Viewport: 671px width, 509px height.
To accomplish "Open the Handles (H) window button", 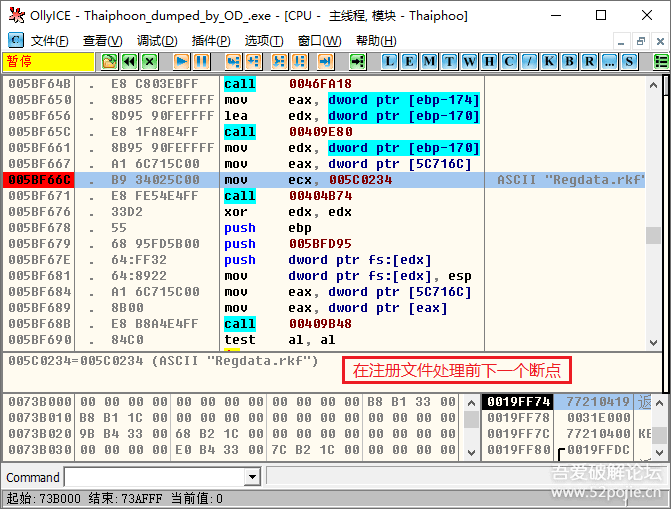I will (x=489, y=61).
